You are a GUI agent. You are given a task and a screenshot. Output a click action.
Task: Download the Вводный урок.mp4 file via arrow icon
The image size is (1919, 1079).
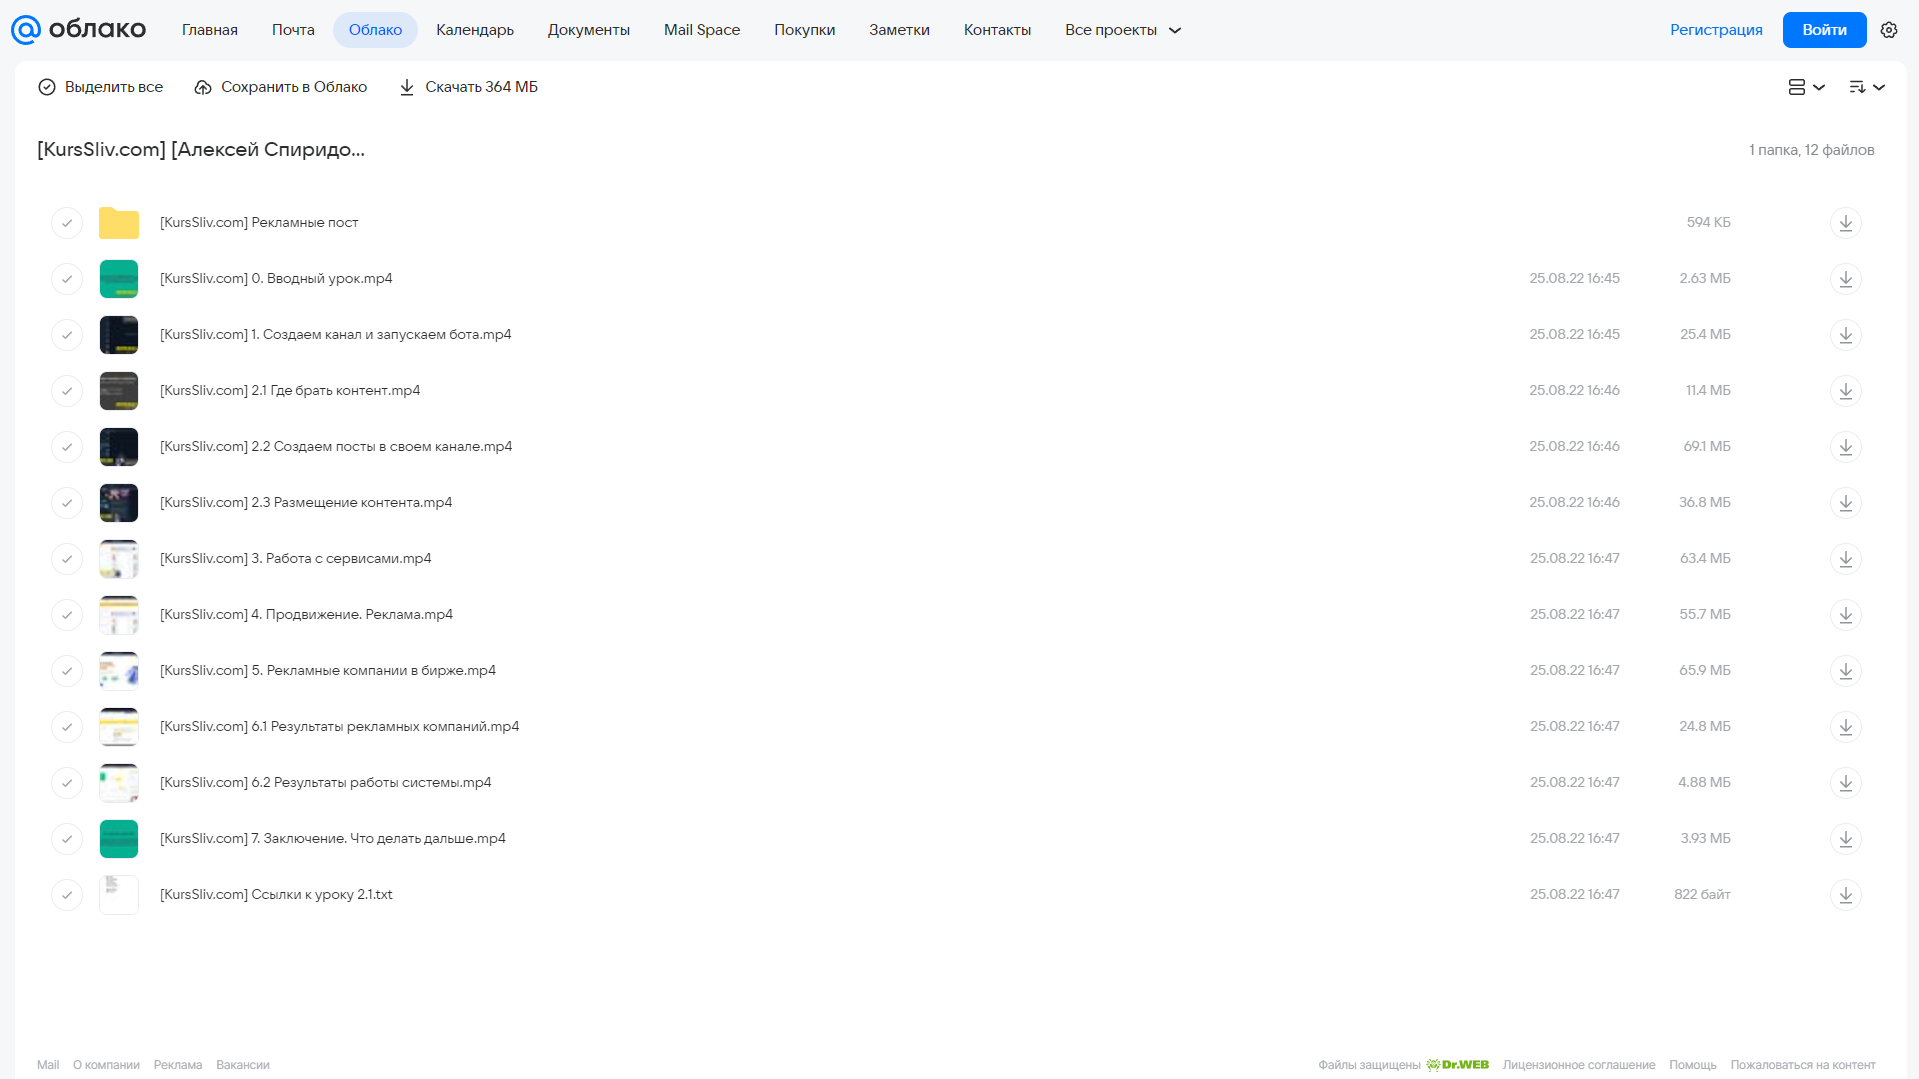coord(1845,279)
